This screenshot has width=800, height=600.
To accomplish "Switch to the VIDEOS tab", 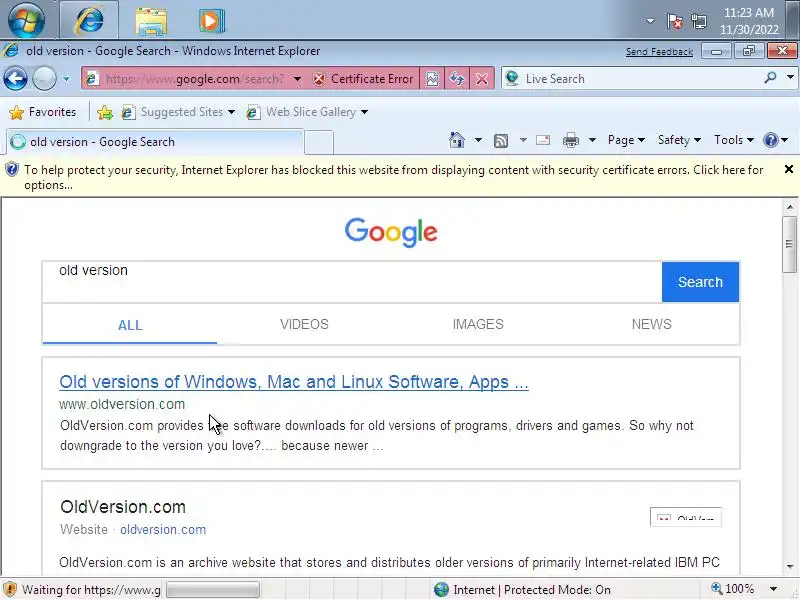I will pyautogui.click(x=304, y=324).
